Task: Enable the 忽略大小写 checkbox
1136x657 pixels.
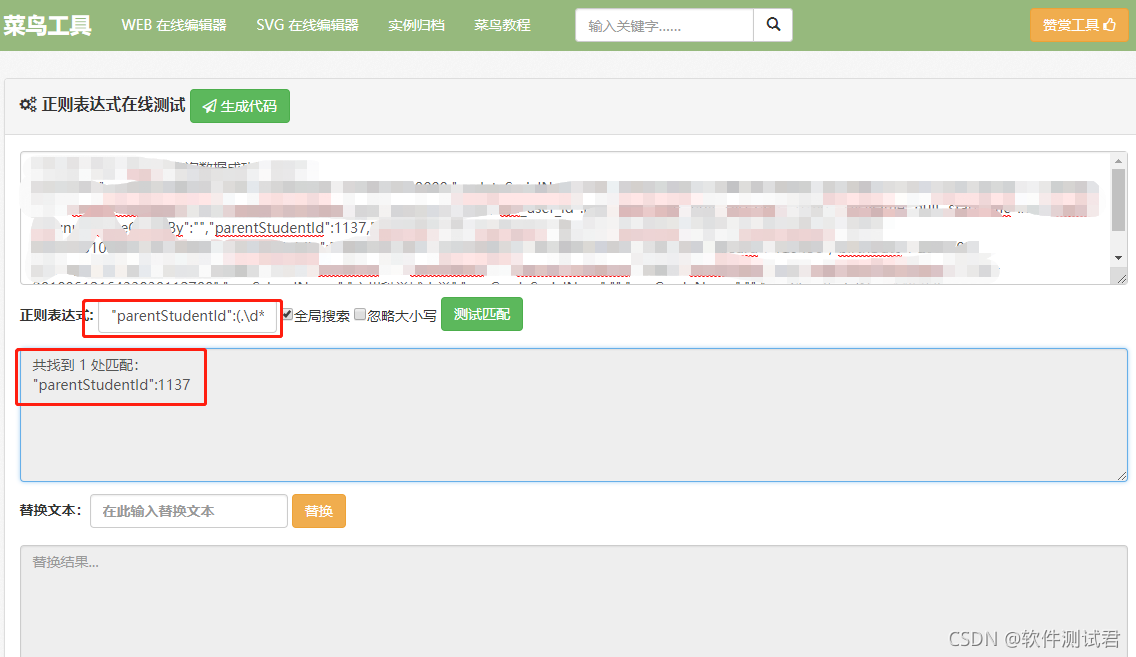Action: (x=360, y=314)
